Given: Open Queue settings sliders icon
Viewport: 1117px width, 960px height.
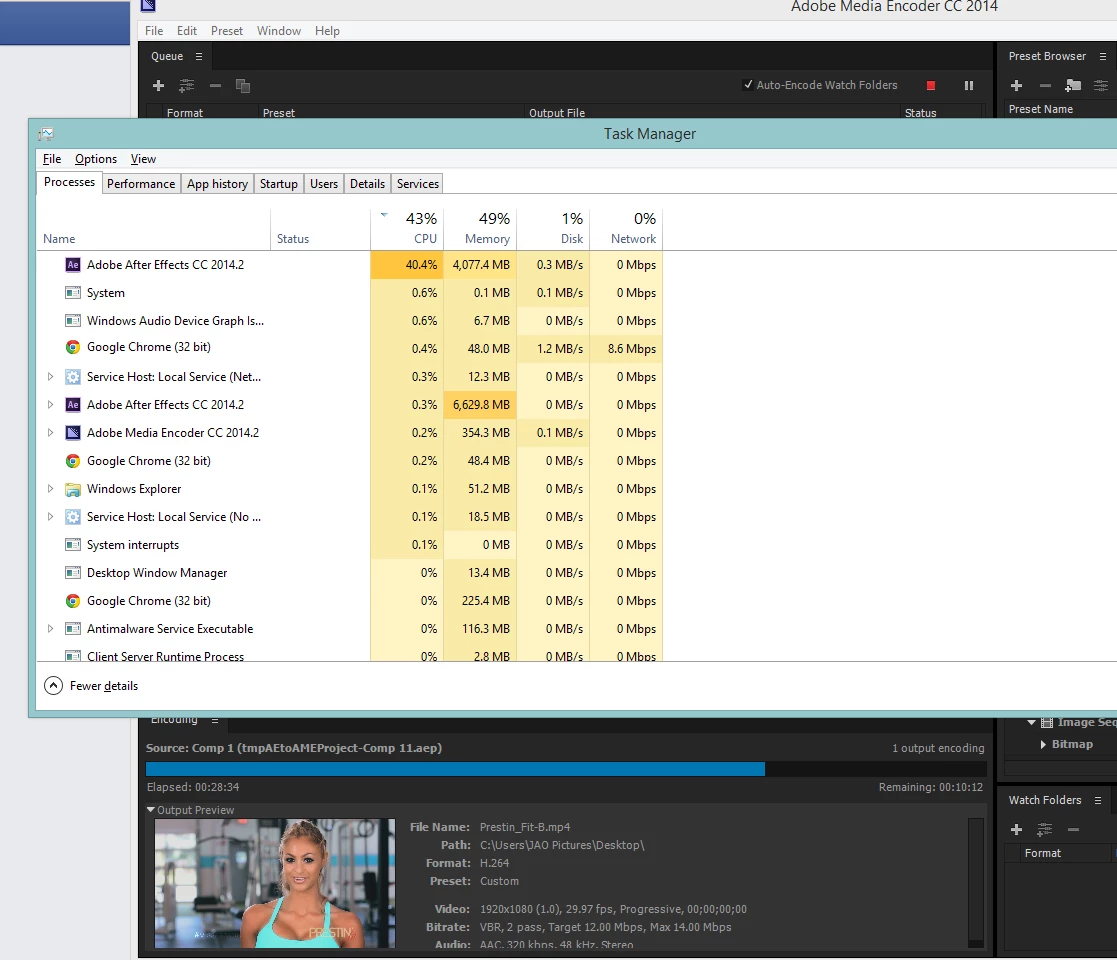Looking at the screenshot, I should coord(186,85).
